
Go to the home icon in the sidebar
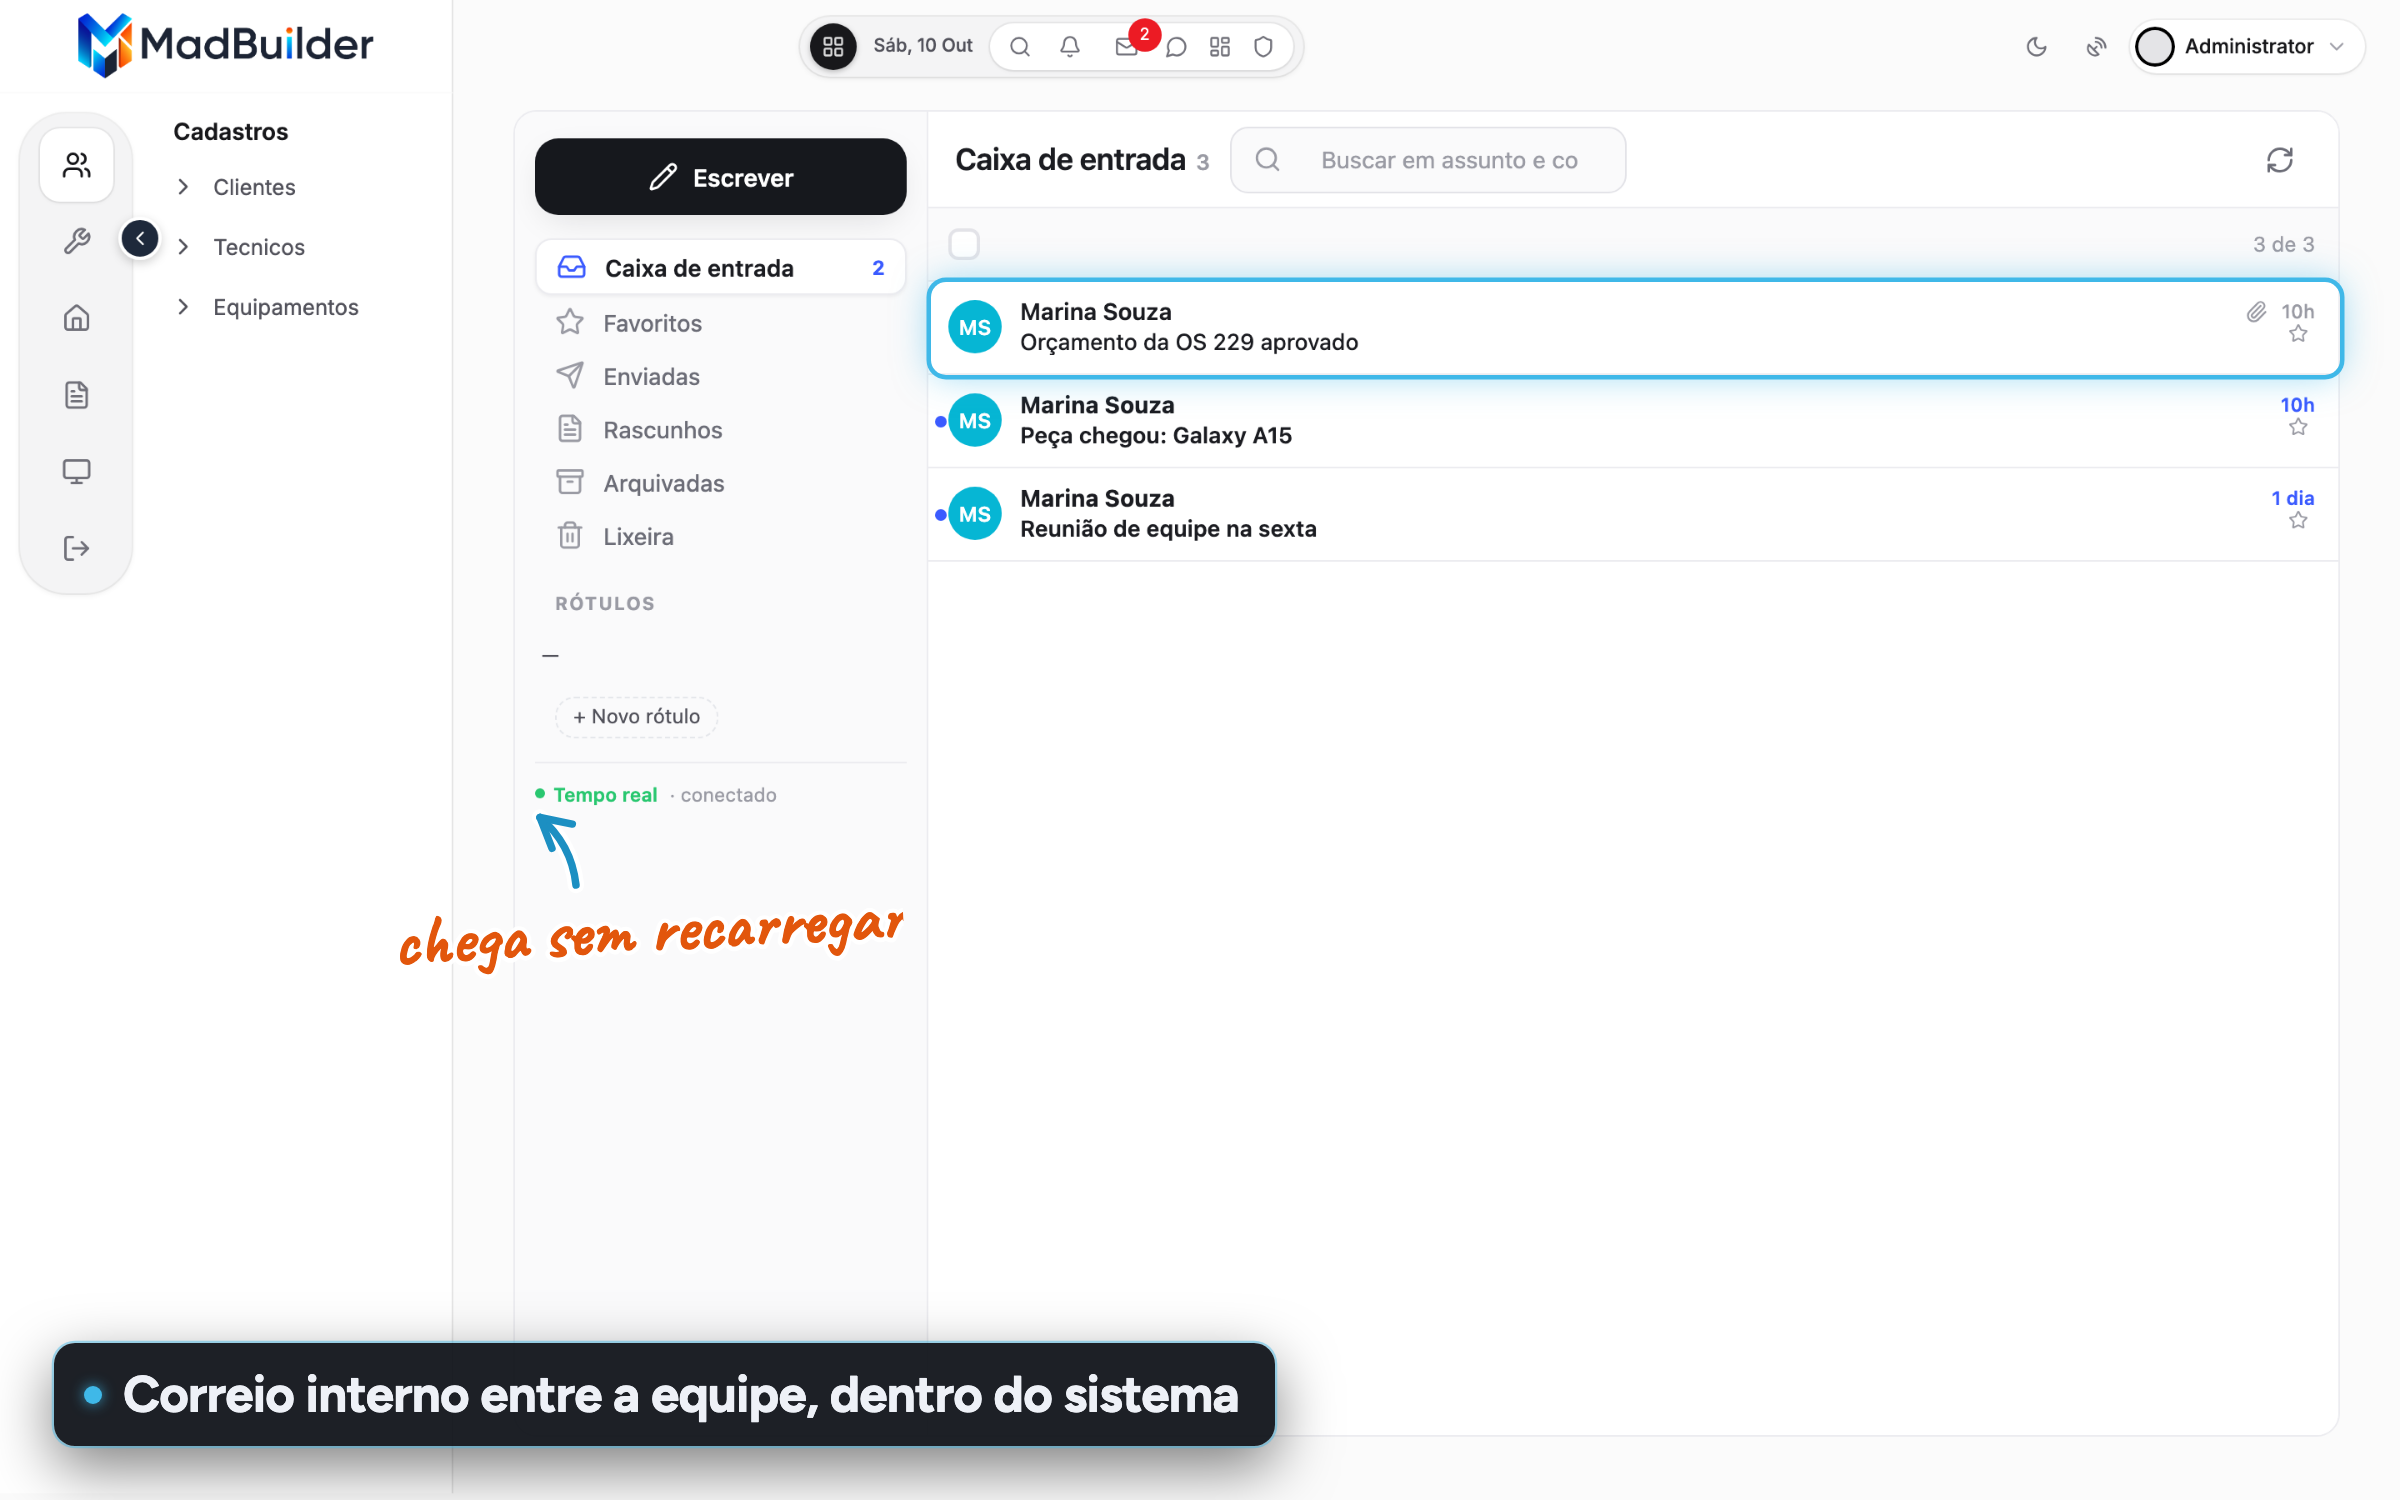pyautogui.click(x=77, y=318)
